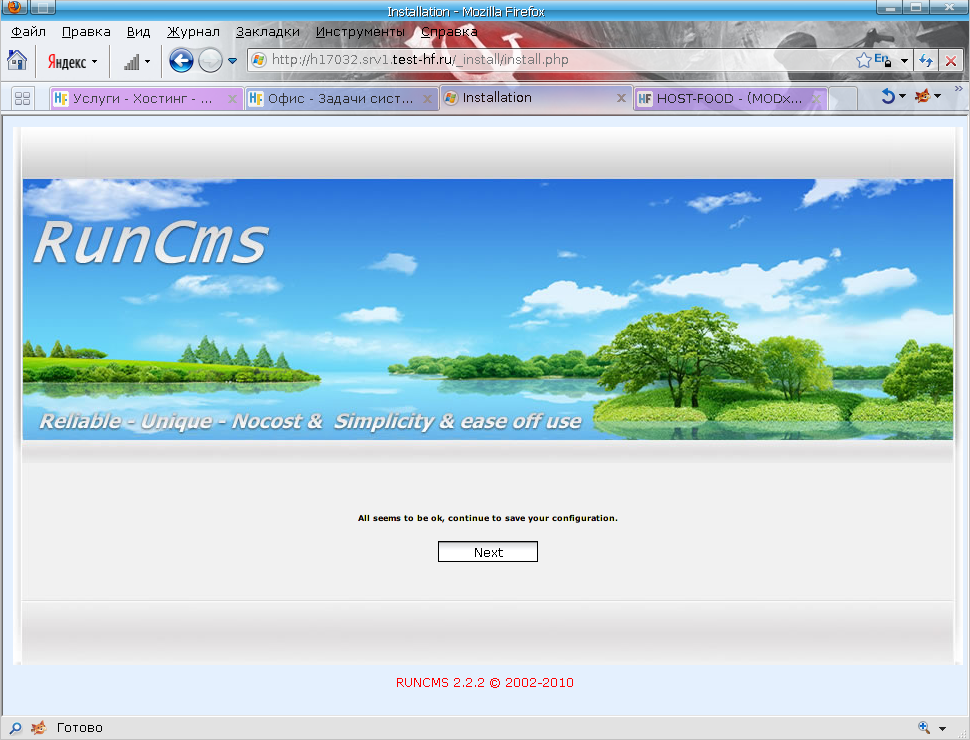Click the Reload page icon
The image size is (970, 740).
click(x=925, y=61)
